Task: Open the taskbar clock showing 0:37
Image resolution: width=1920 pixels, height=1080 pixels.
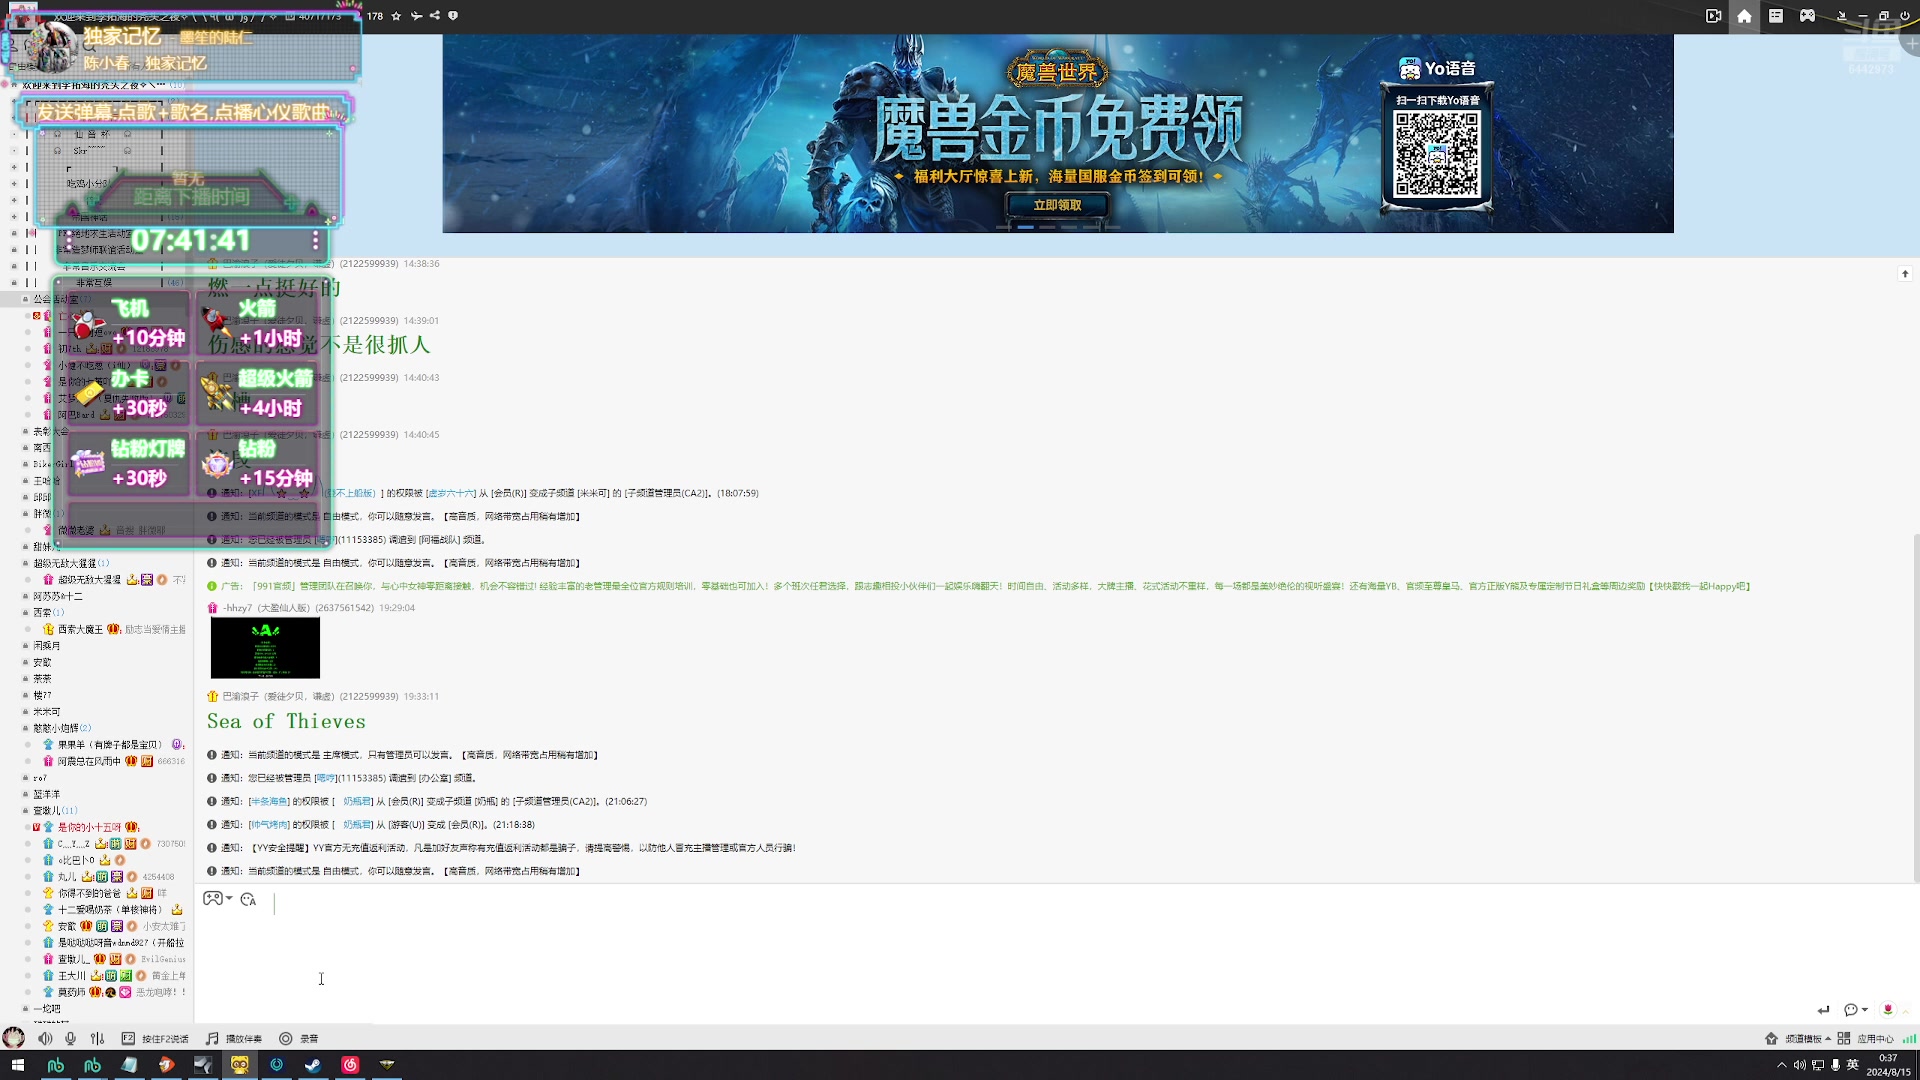Action: pos(1888,1065)
